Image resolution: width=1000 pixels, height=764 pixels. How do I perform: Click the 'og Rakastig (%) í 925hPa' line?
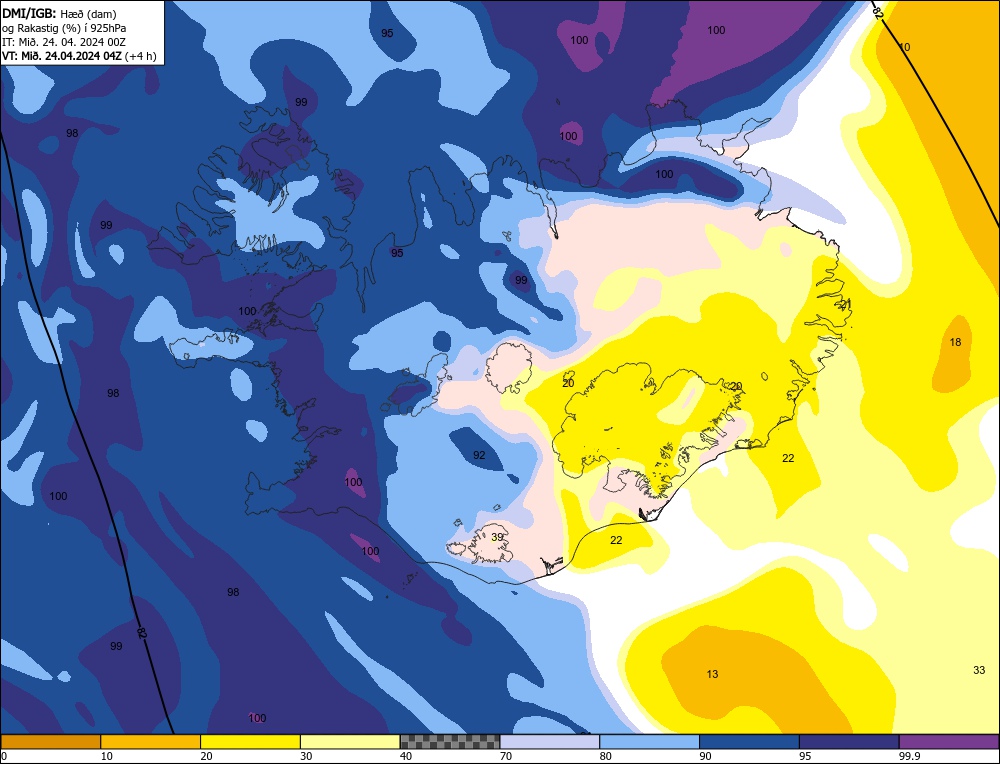[x=64, y=28]
